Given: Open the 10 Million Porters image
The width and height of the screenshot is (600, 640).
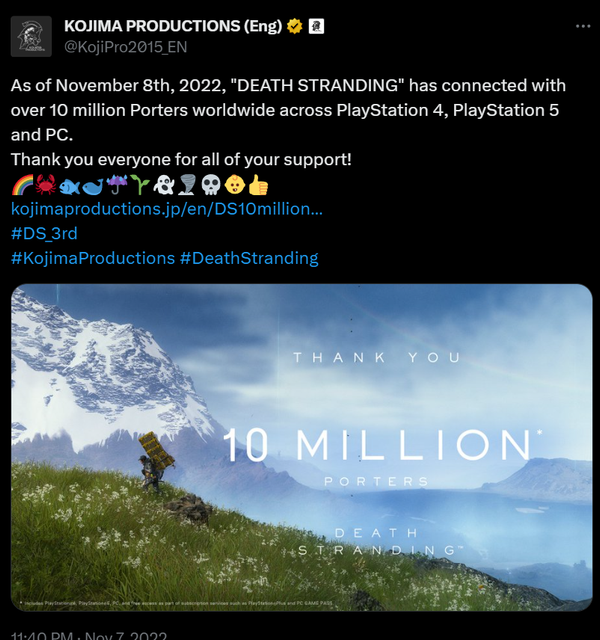Looking at the screenshot, I should [302, 447].
